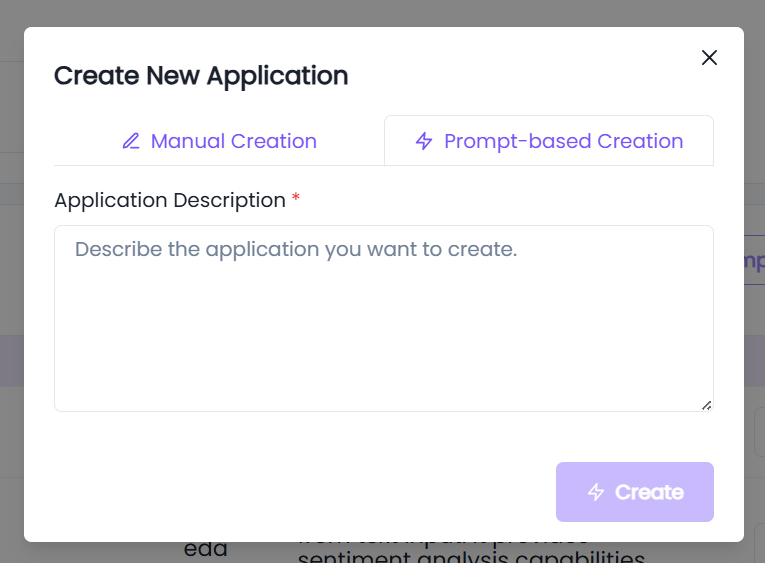Click the text area resize handle
Screen dimensions: 765x563
click(706, 405)
